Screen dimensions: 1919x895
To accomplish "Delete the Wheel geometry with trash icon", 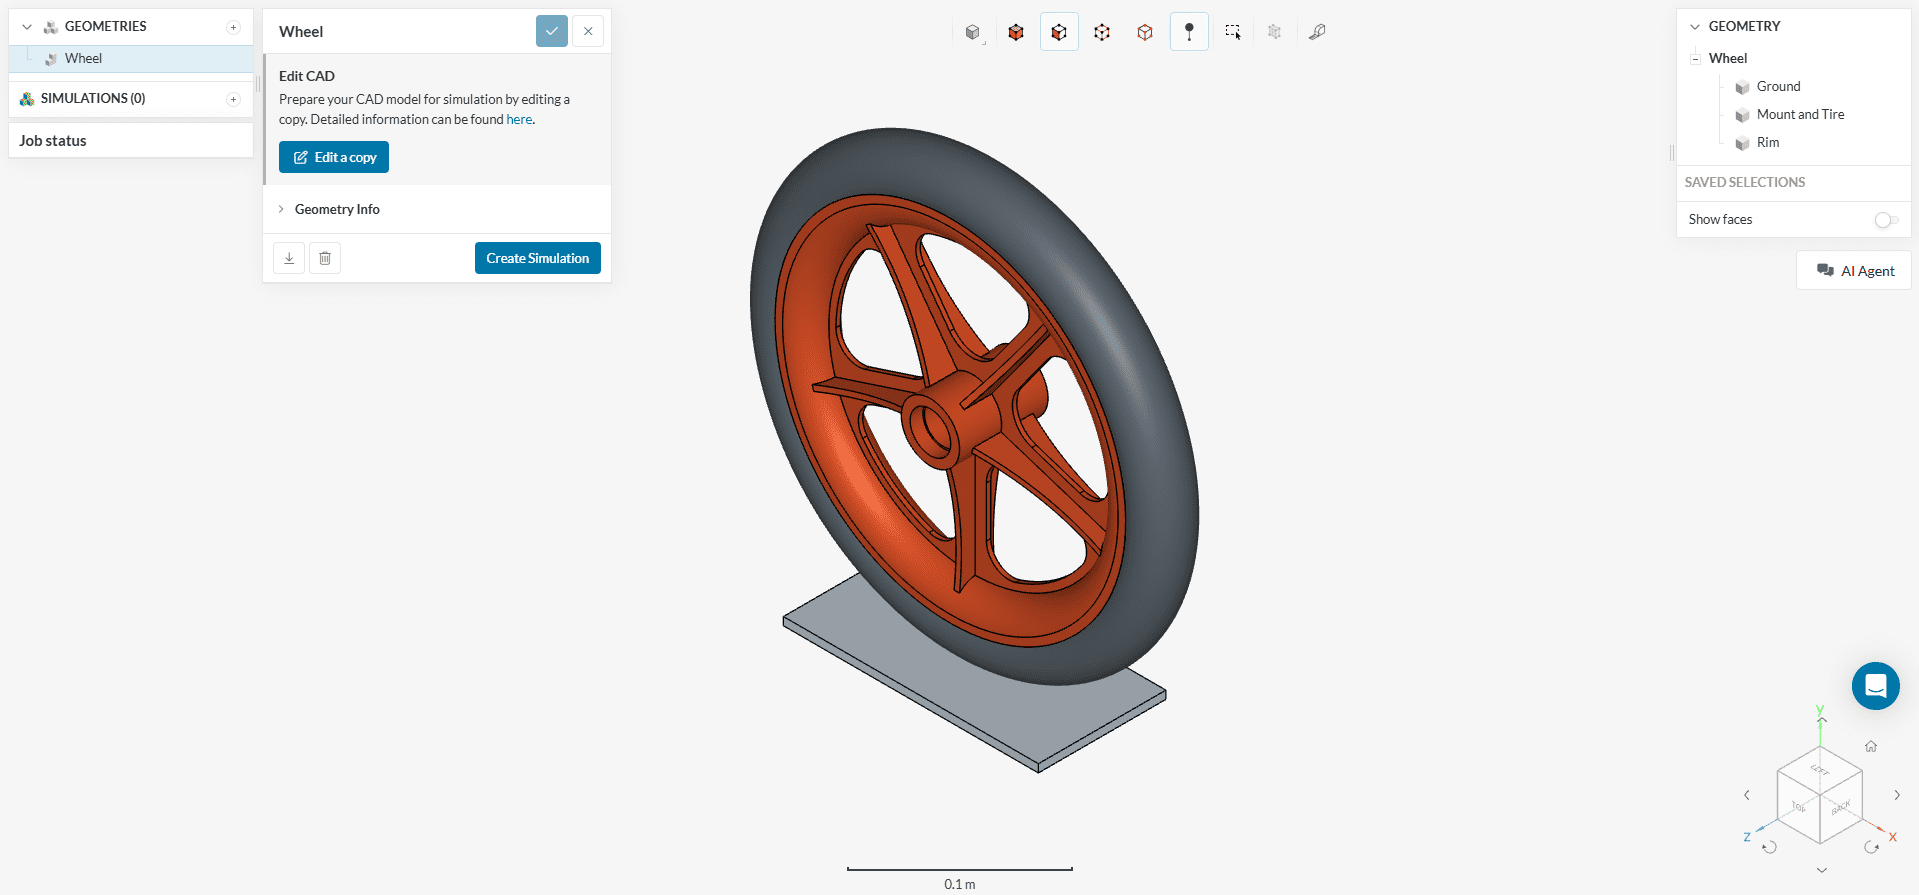I will tap(325, 258).
